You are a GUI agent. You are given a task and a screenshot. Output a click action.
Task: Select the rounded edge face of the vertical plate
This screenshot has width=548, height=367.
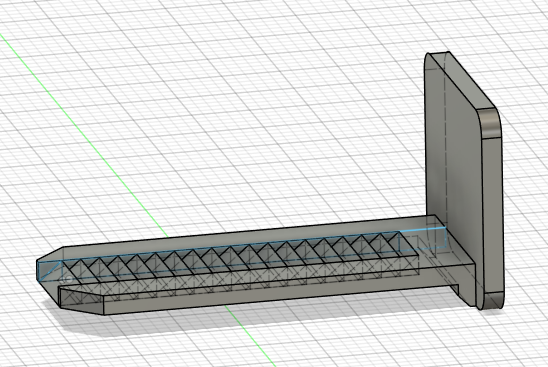pos(491,123)
